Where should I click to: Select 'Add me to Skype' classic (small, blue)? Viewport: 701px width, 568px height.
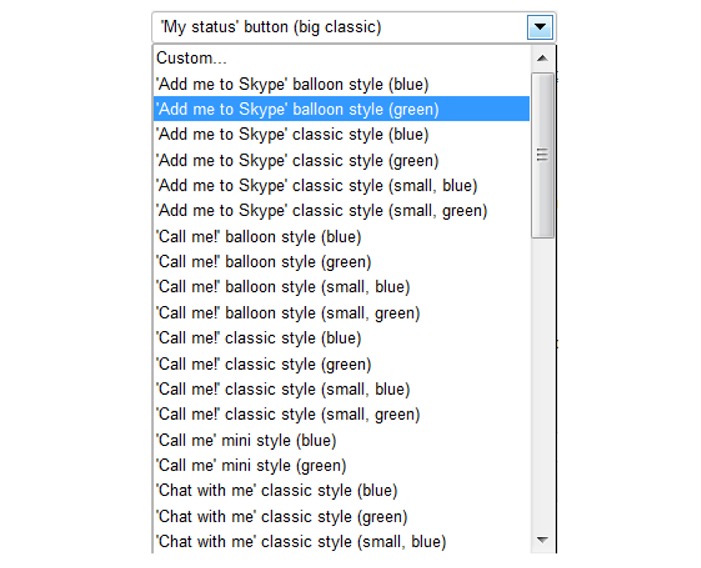coord(316,185)
